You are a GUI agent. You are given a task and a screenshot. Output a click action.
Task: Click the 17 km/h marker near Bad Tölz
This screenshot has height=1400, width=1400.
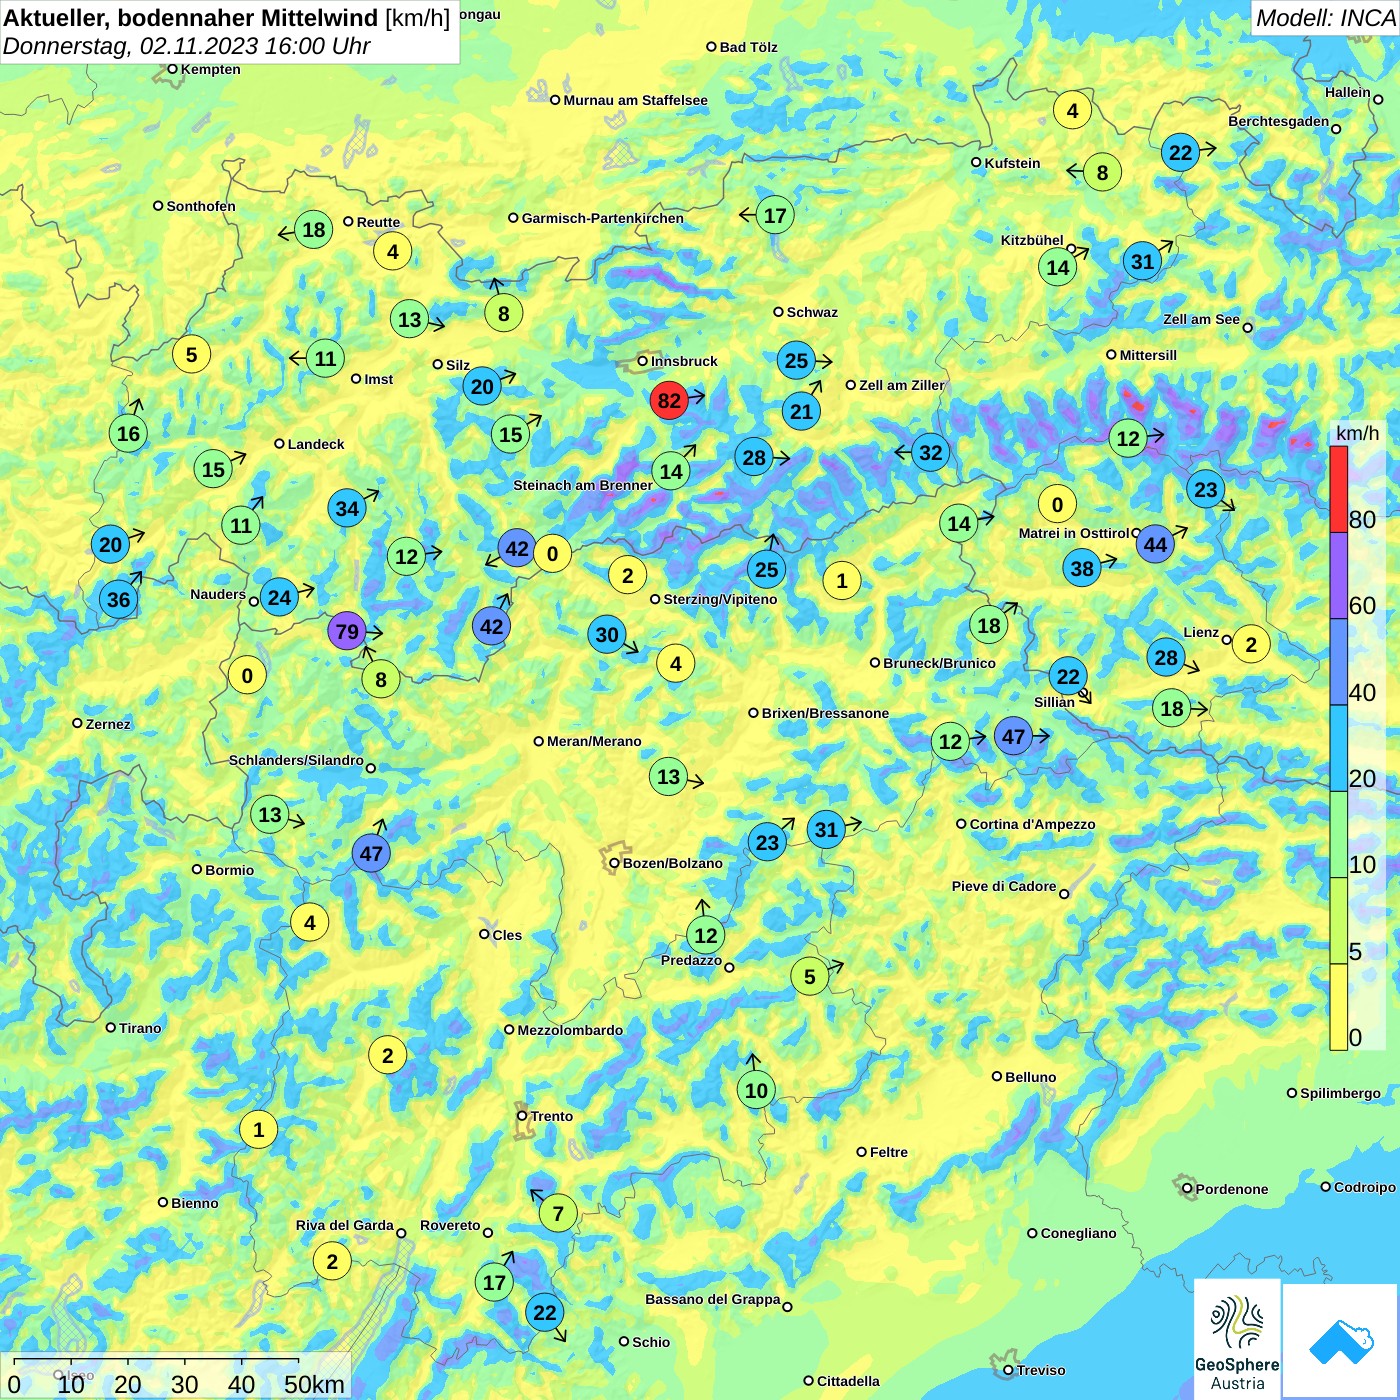(x=775, y=215)
